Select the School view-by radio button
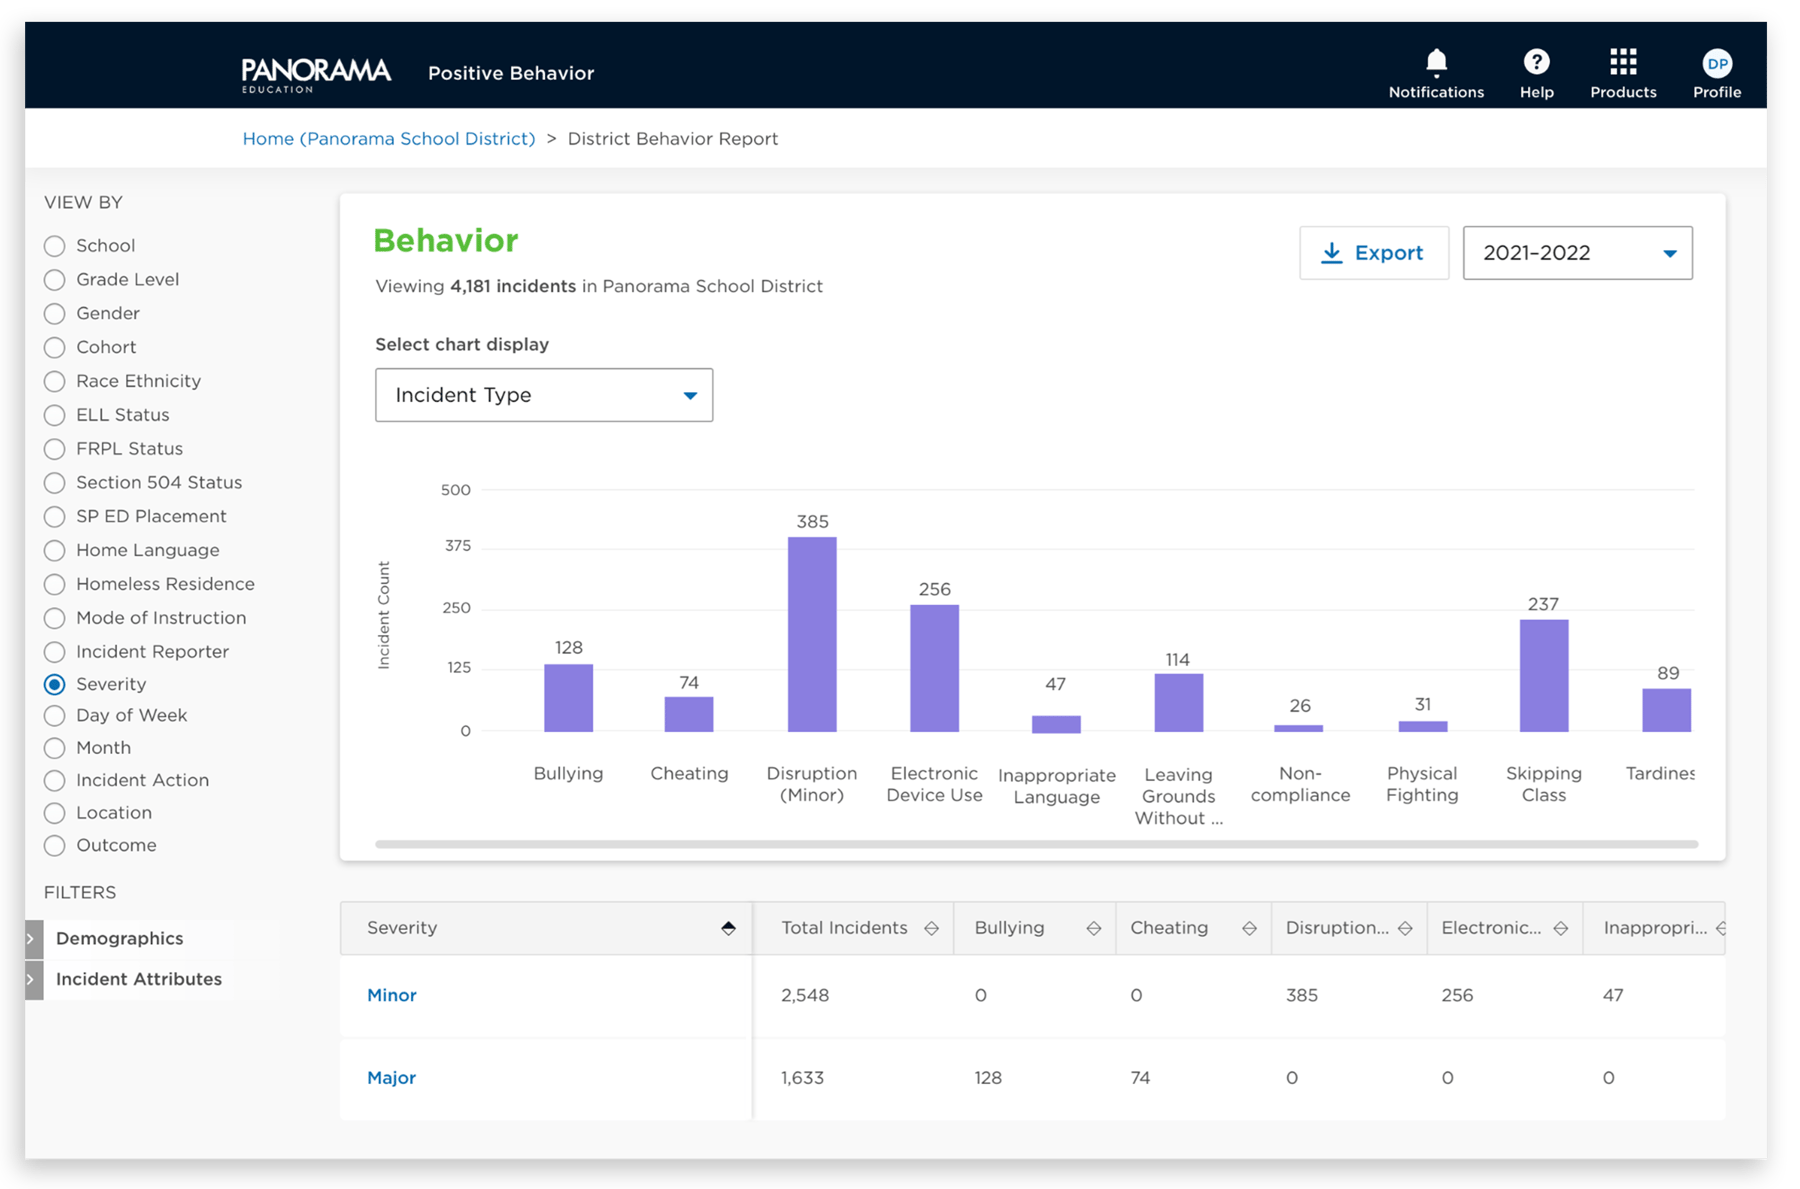 click(x=55, y=245)
